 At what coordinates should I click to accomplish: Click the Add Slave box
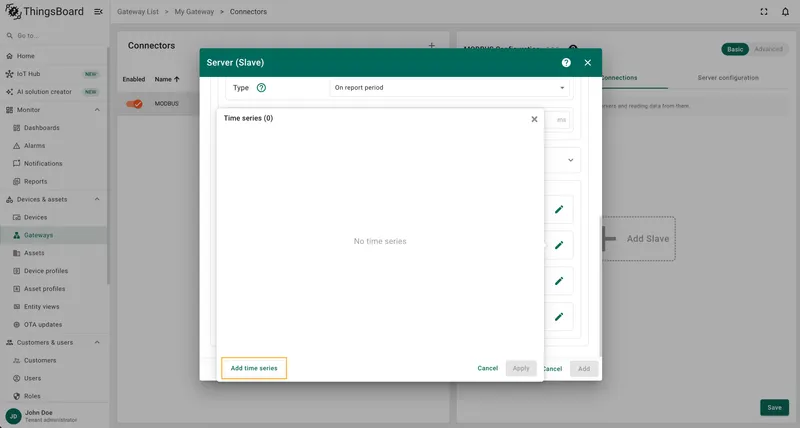pyautogui.click(x=639, y=239)
